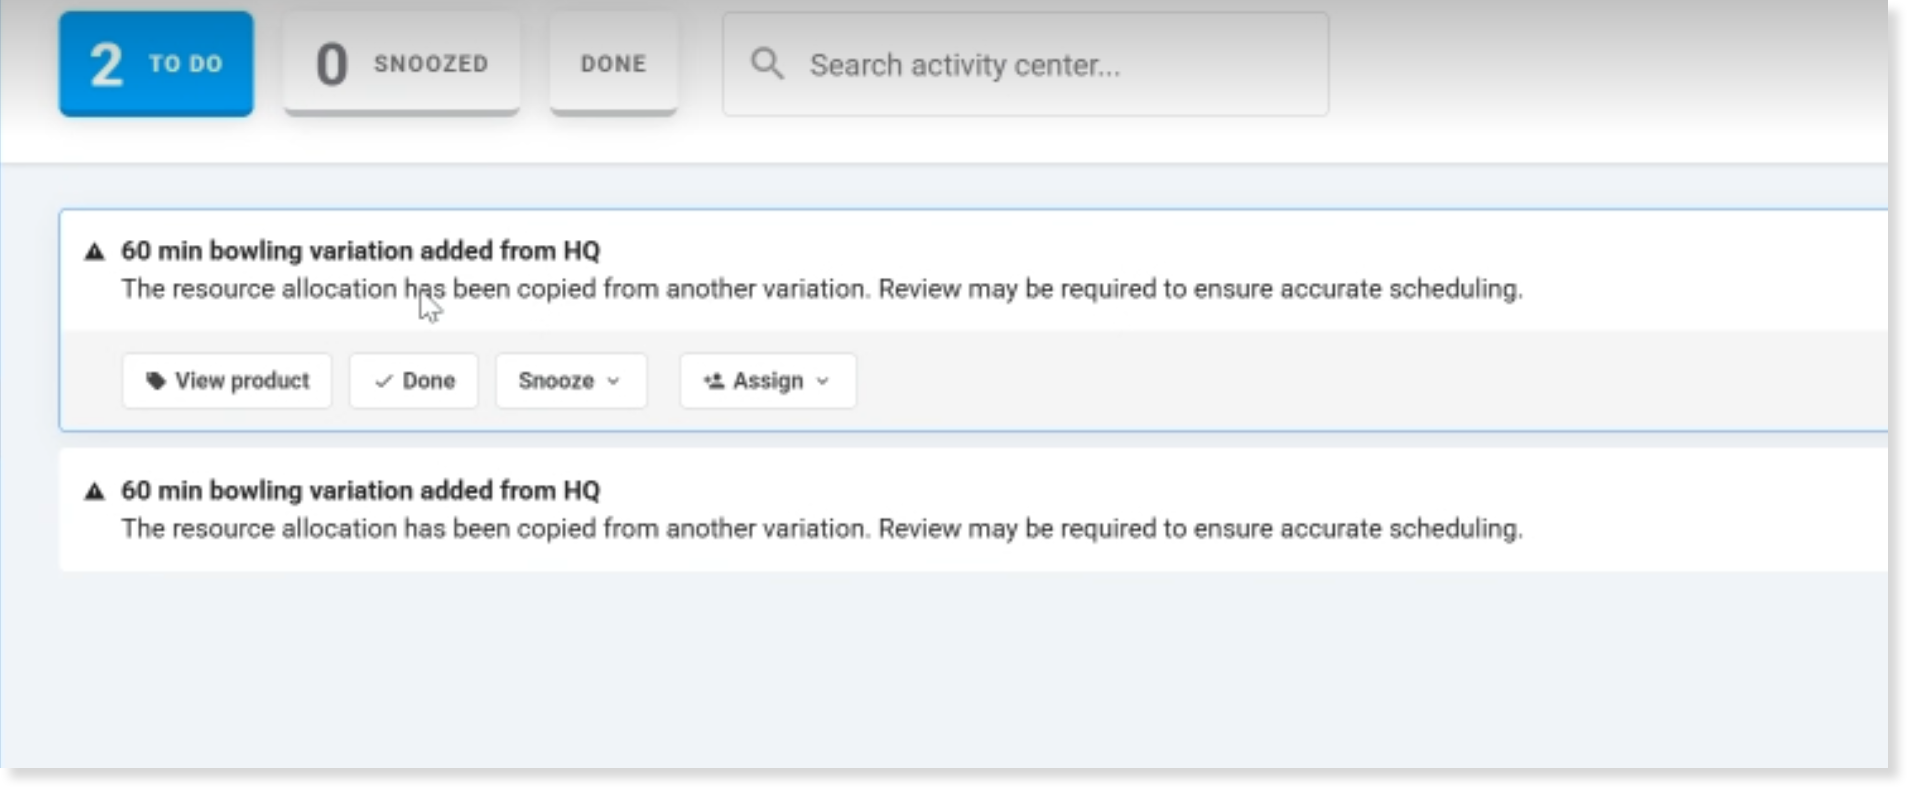Open the Done tab at the top
This screenshot has height=788, width=1908.
tap(613, 64)
